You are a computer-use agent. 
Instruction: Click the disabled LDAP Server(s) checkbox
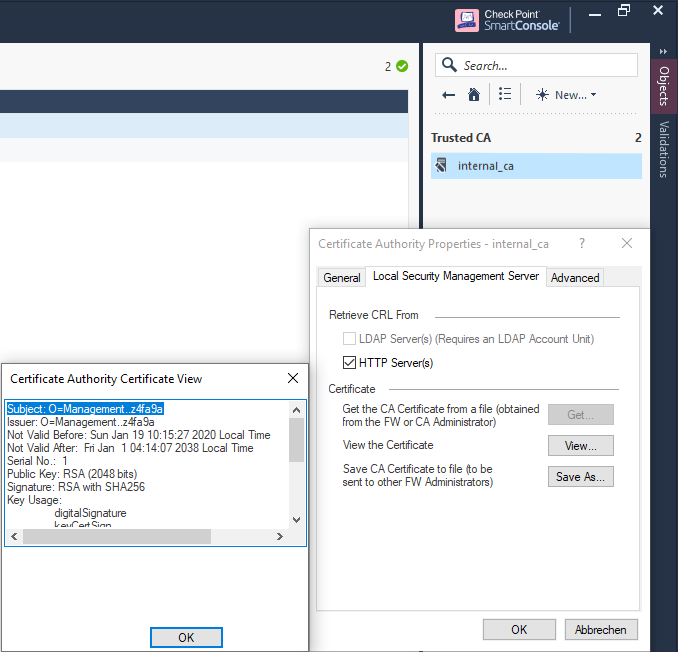click(x=350, y=339)
